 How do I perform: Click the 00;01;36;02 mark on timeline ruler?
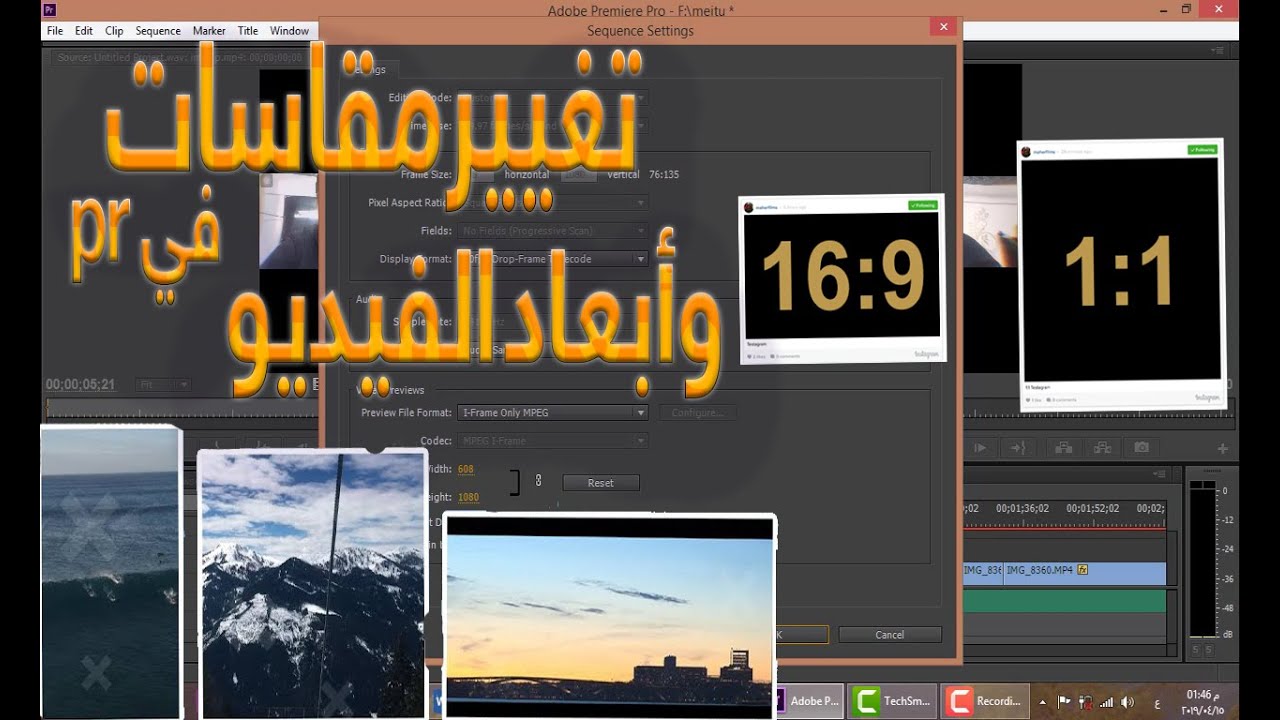click(x=1022, y=509)
